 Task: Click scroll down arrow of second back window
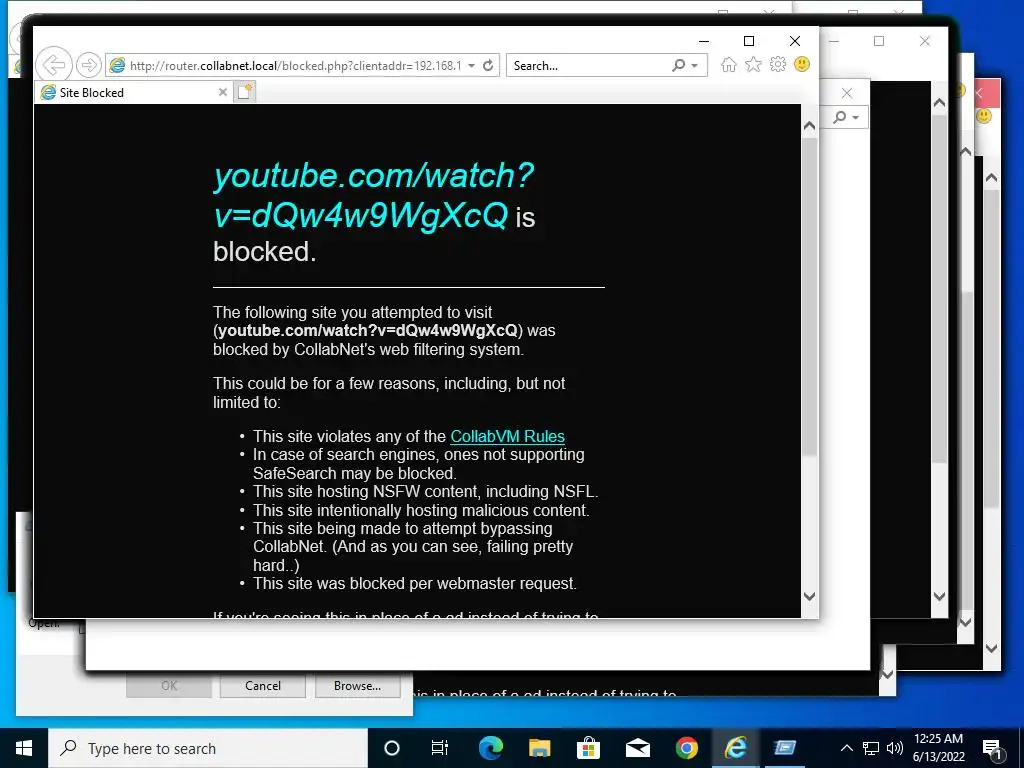pyautogui.click(x=939, y=596)
